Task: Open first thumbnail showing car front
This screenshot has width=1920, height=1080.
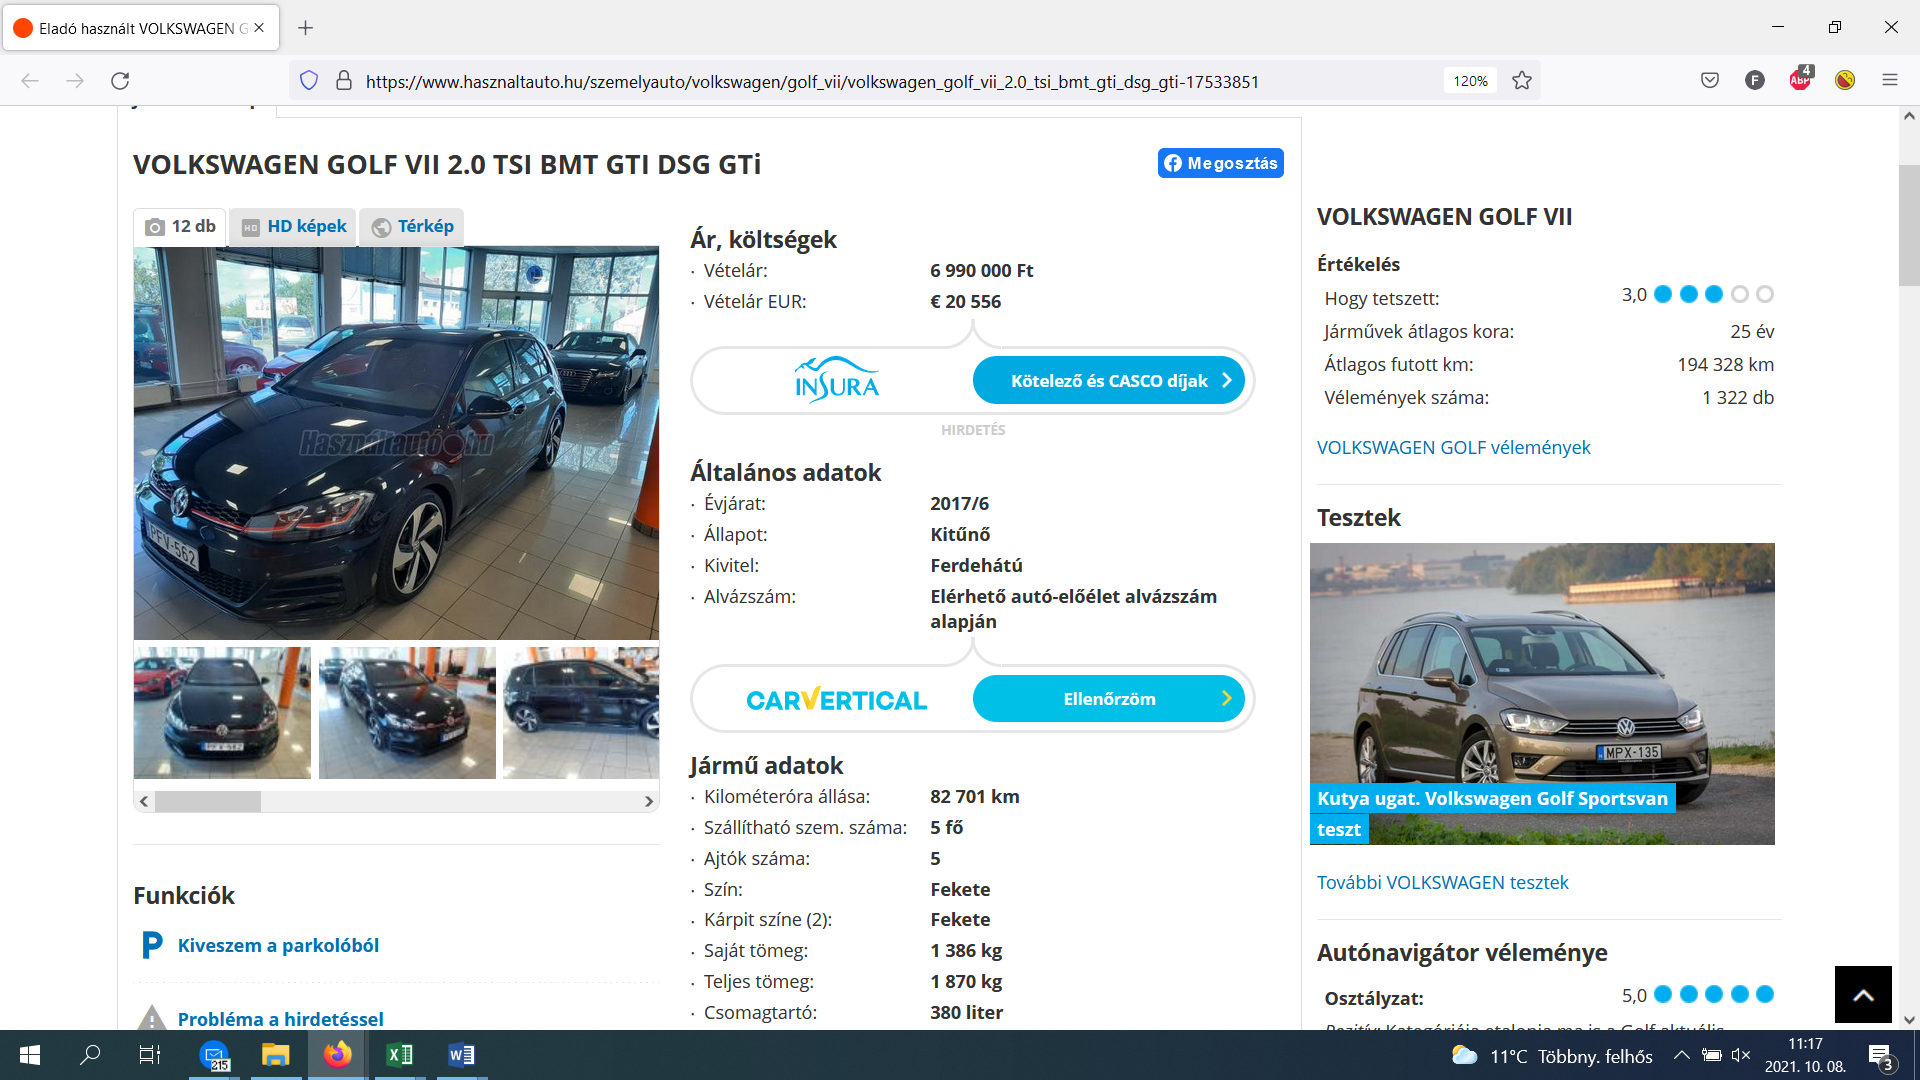Action: [222, 713]
